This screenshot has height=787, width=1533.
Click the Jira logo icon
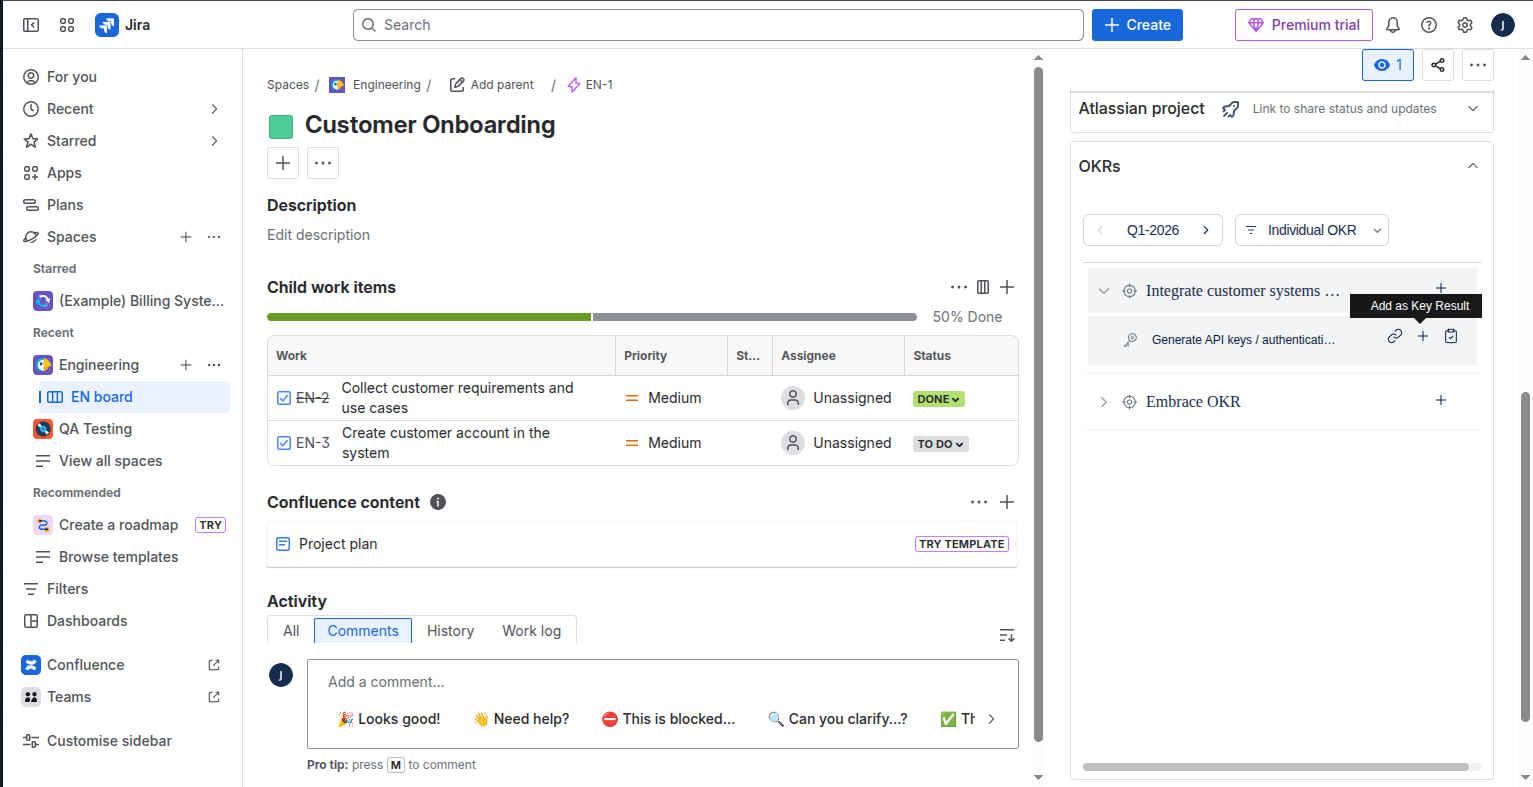coord(107,25)
